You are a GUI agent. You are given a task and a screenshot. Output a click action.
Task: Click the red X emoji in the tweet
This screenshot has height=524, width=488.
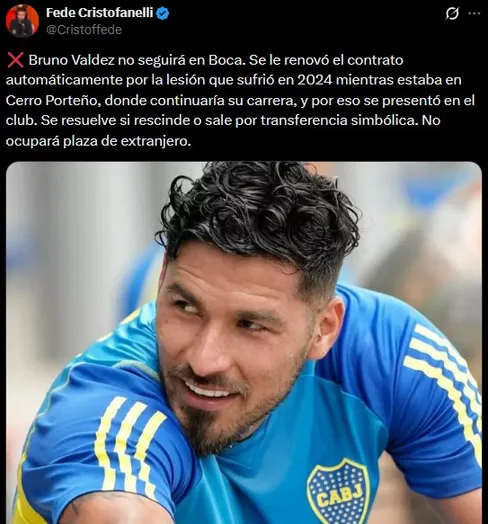coord(15,60)
